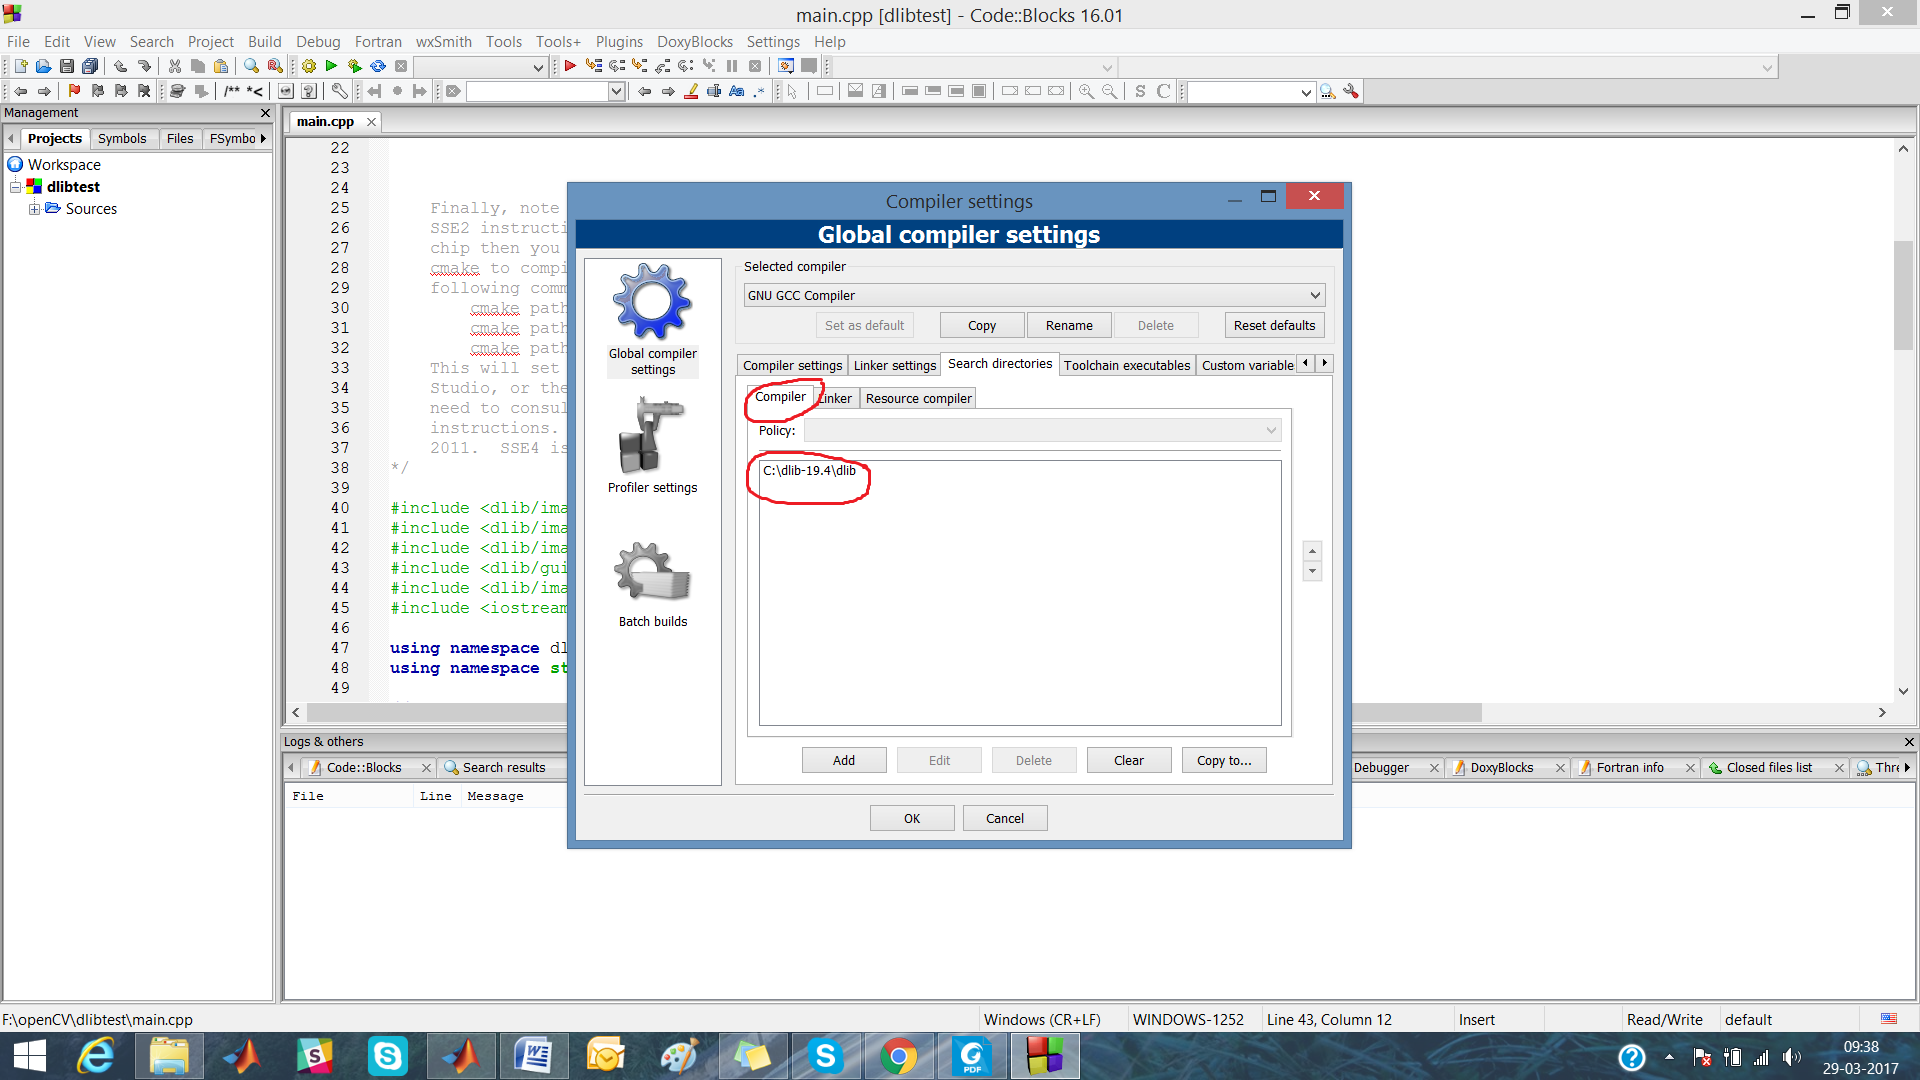Click the green Run icon
The height and width of the screenshot is (1080, 1920).
[331, 66]
